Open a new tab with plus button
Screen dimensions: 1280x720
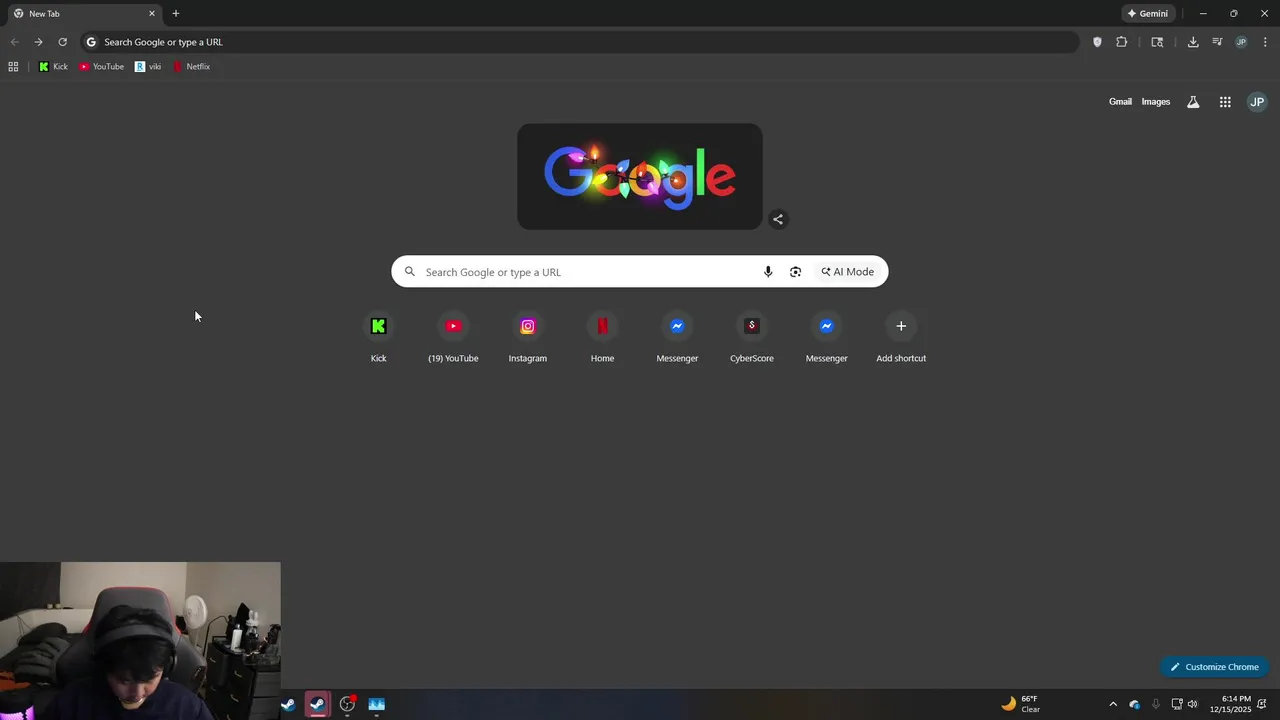click(x=176, y=14)
